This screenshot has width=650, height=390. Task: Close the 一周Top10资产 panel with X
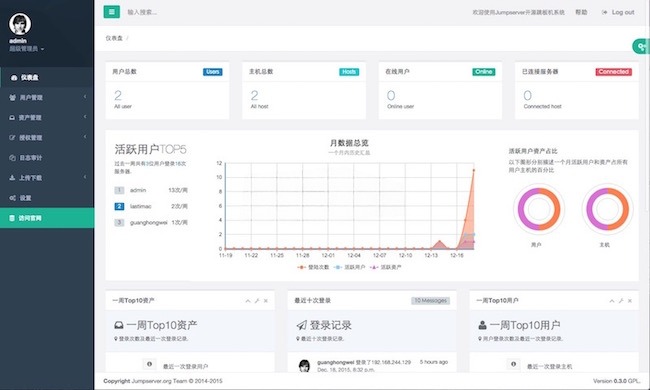point(266,301)
